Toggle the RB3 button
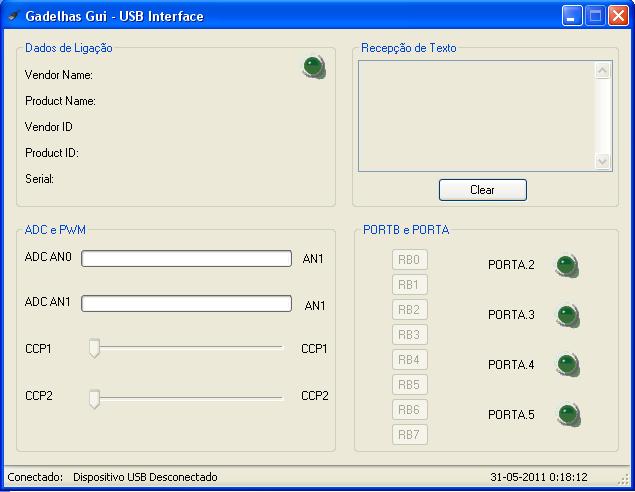Screen dimensions: 635x492 tap(410, 335)
